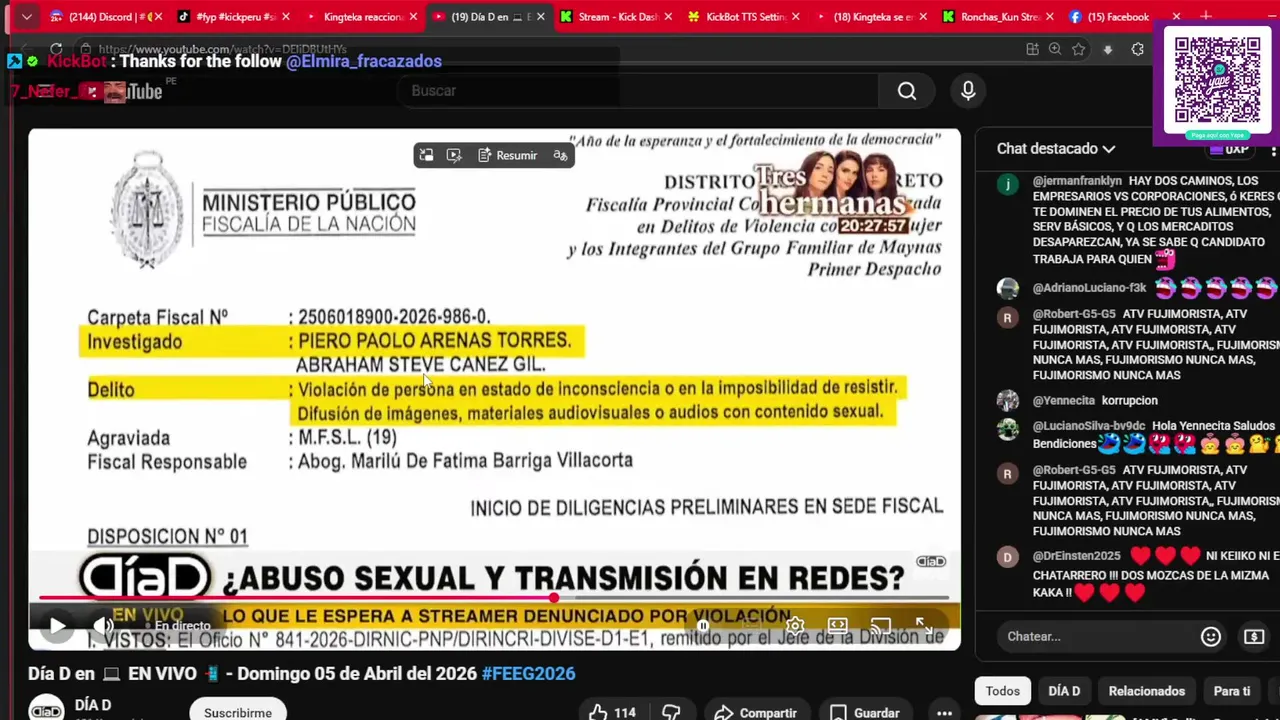
Task: Click the Guardar save button
Action: (x=866, y=712)
